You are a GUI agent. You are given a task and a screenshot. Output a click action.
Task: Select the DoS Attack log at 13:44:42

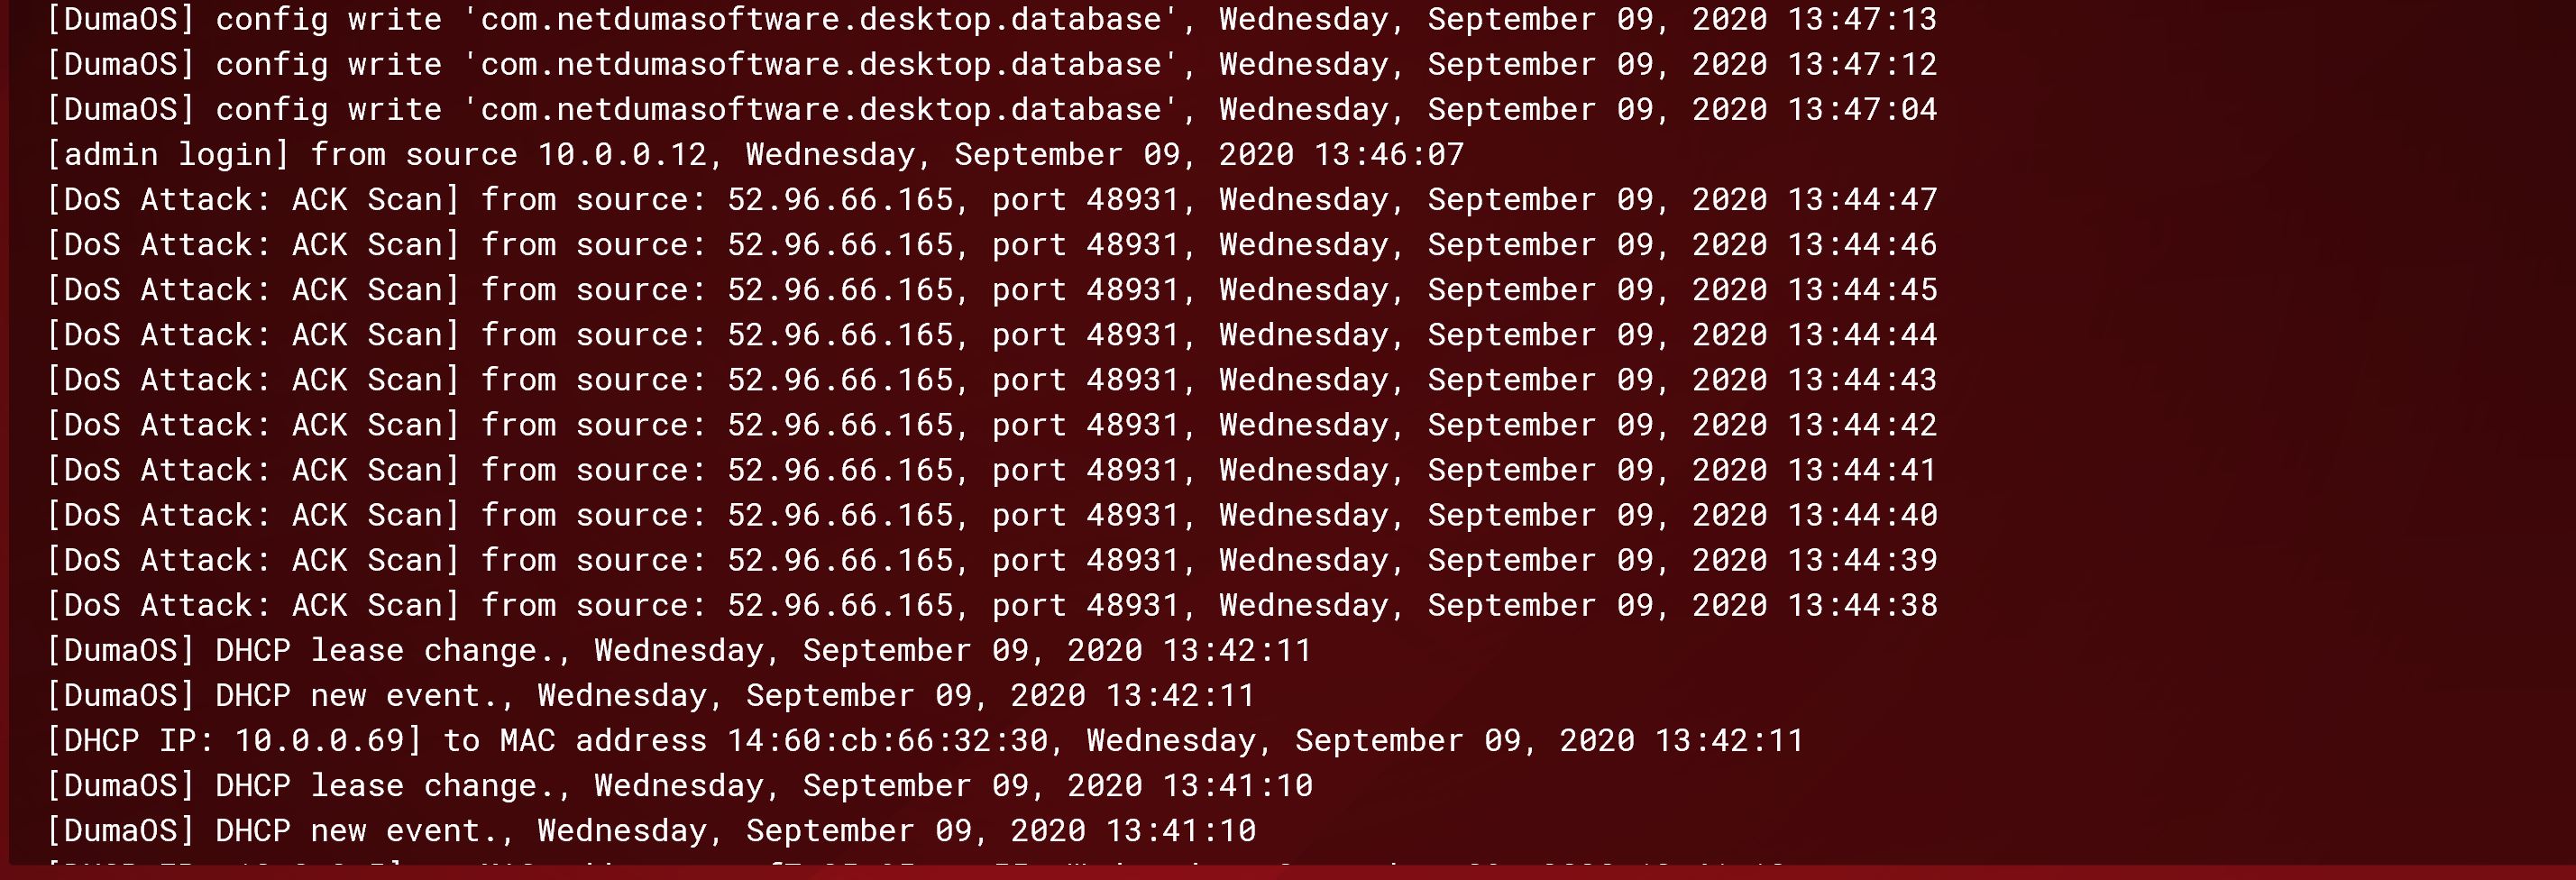[x=990, y=425]
